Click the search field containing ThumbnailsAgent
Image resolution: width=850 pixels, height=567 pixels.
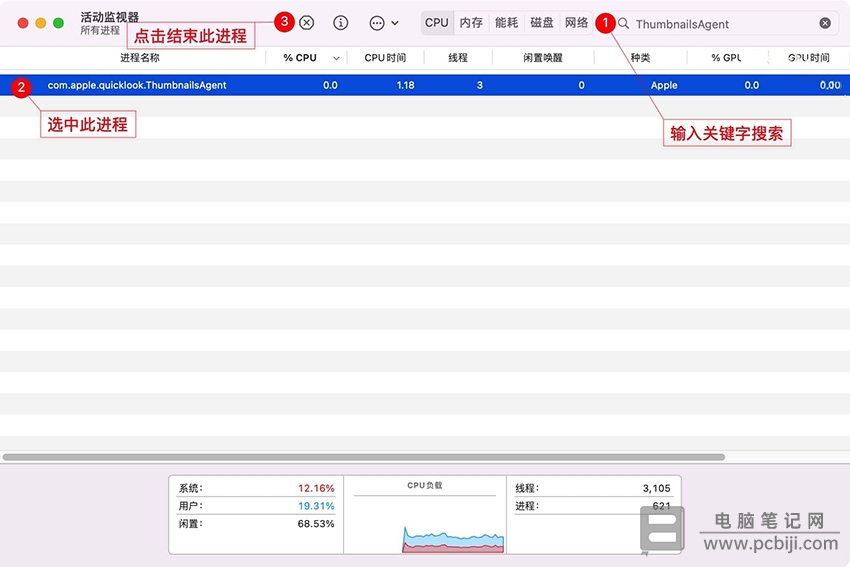tap(724, 23)
